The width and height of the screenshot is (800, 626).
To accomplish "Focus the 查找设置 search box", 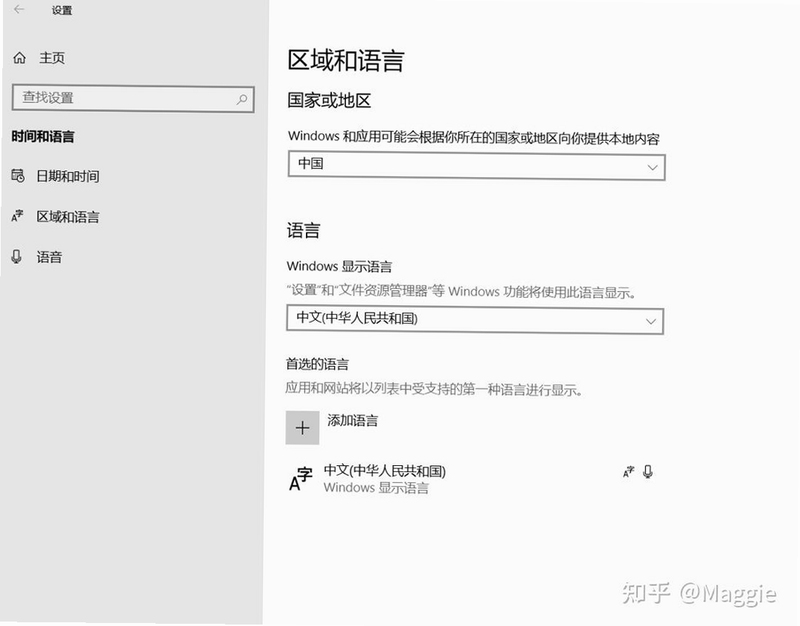I will [x=133, y=98].
